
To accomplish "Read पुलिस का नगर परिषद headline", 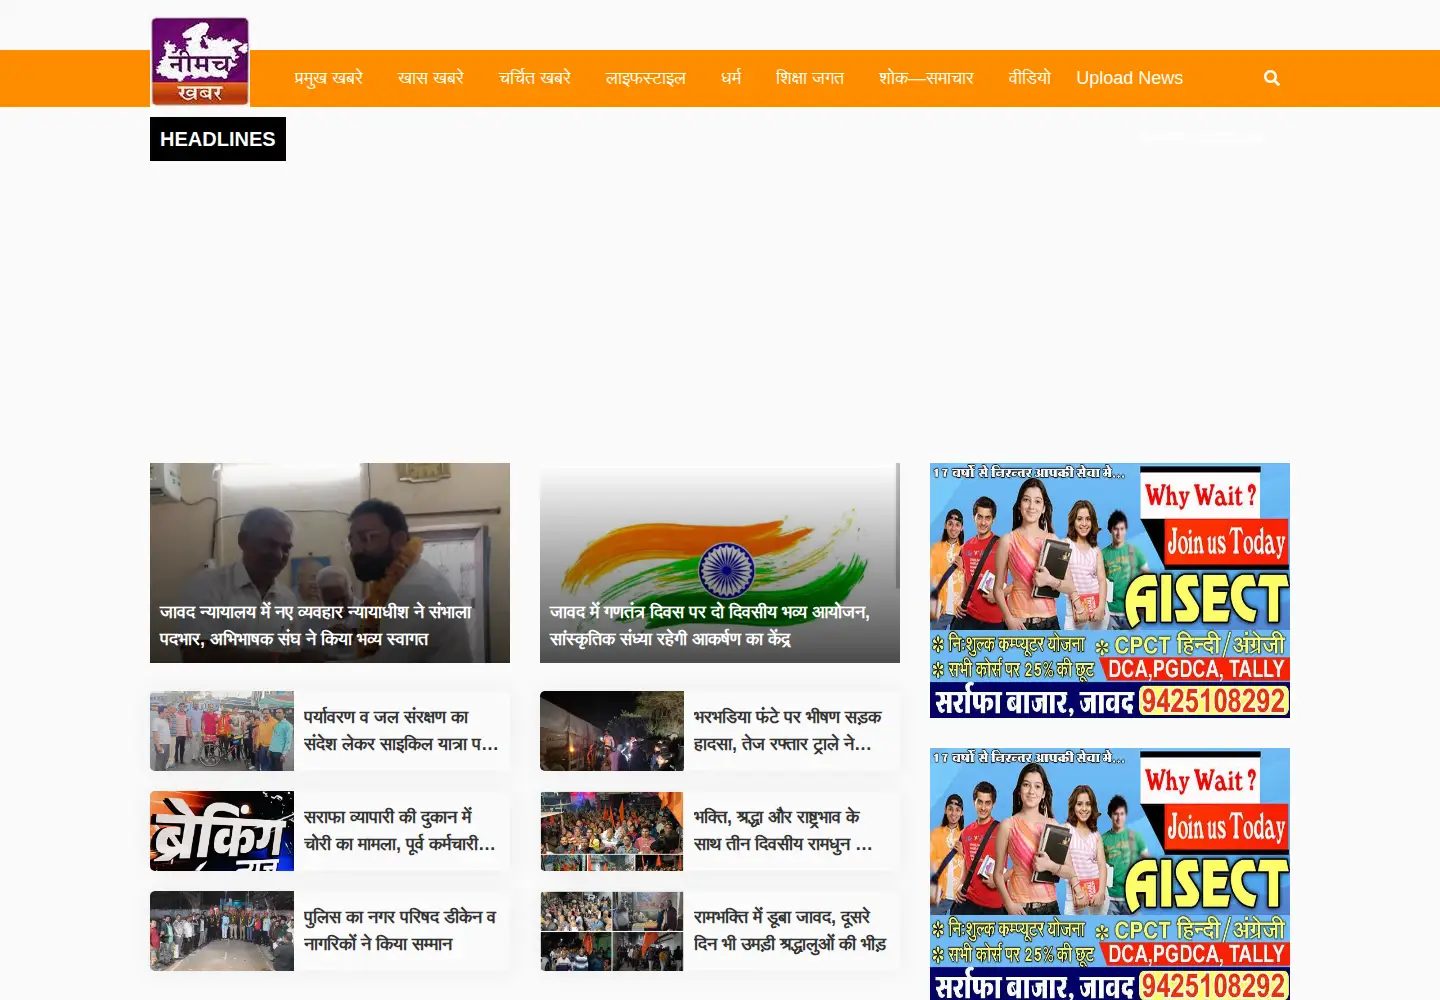I will tap(400, 931).
